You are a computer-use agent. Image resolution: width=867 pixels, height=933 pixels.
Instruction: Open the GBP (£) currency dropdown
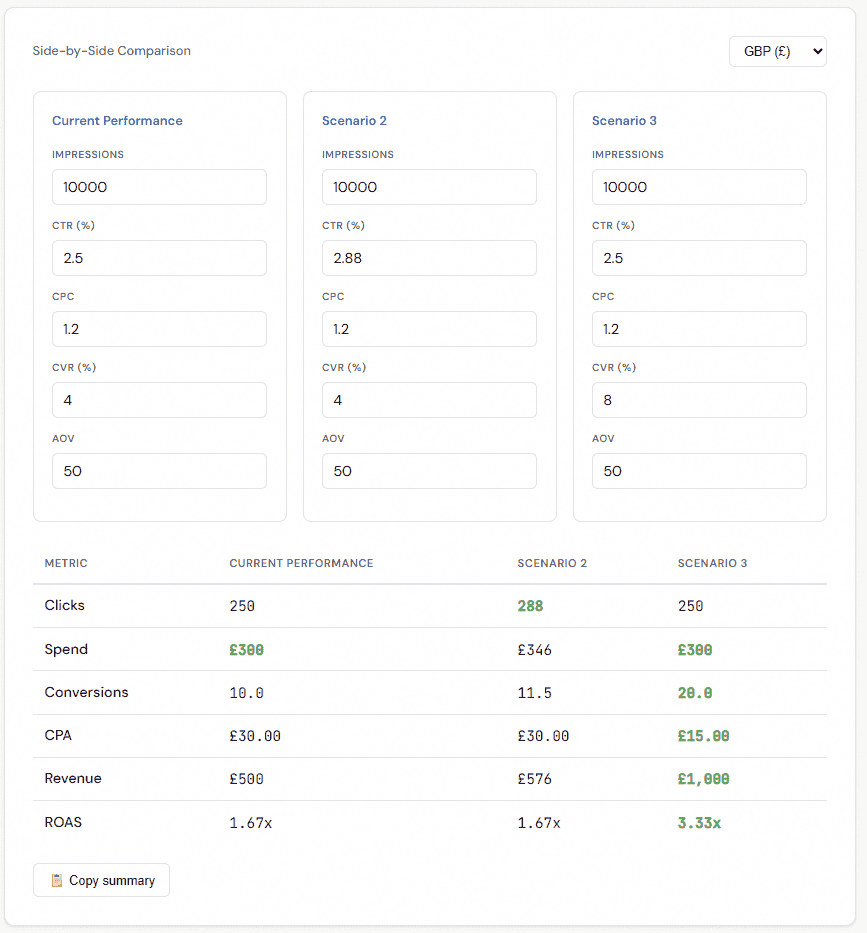click(777, 51)
